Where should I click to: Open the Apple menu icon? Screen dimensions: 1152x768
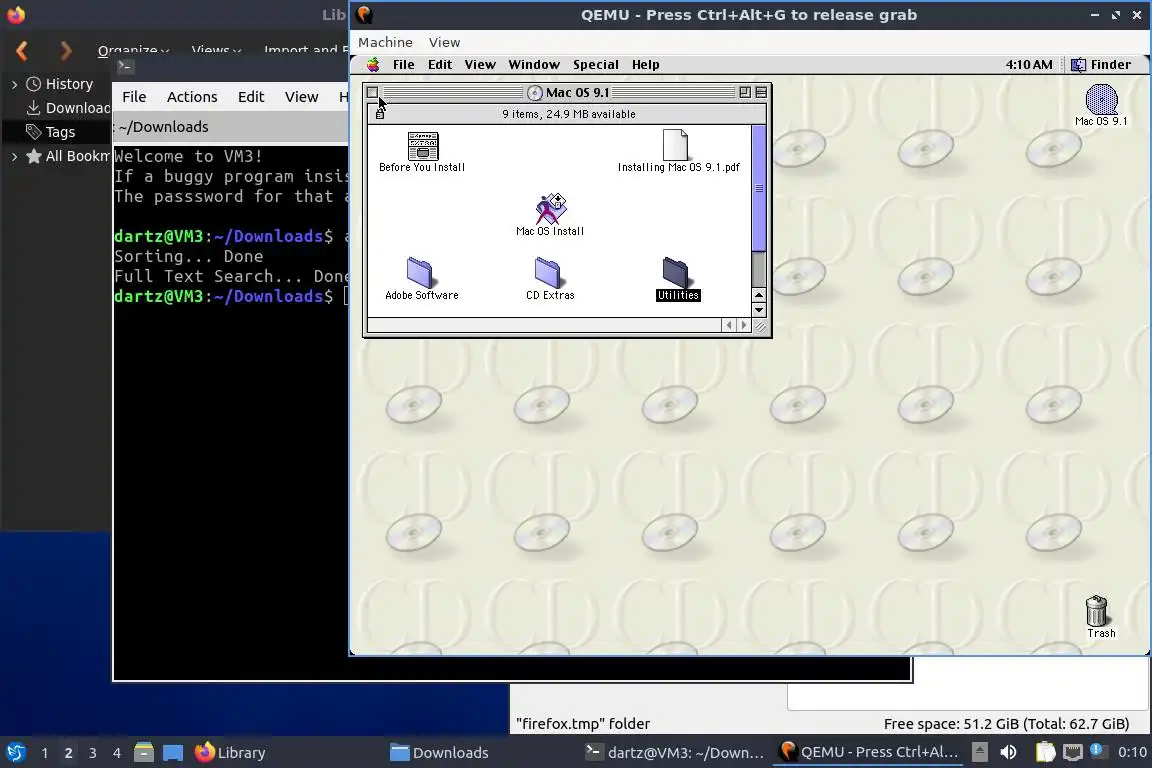(x=373, y=65)
